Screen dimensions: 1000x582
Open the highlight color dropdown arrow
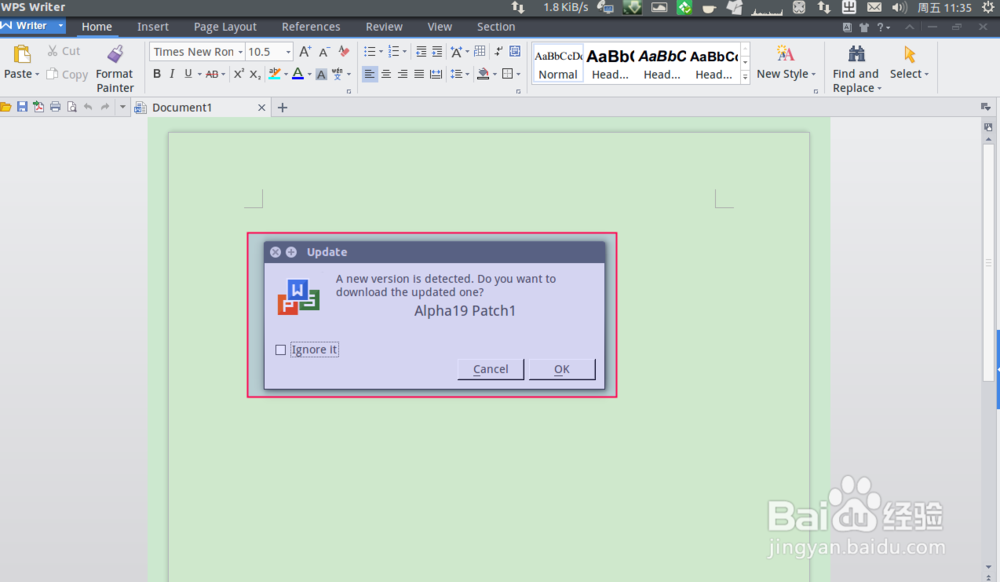coord(286,75)
